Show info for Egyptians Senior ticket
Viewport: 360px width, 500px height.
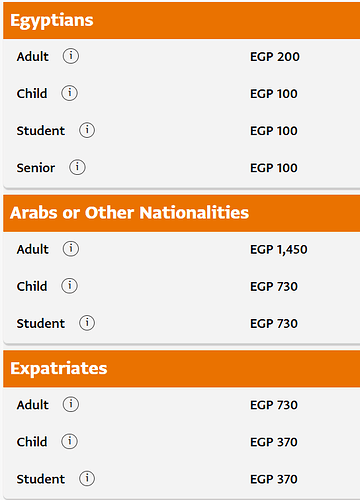tap(77, 167)
